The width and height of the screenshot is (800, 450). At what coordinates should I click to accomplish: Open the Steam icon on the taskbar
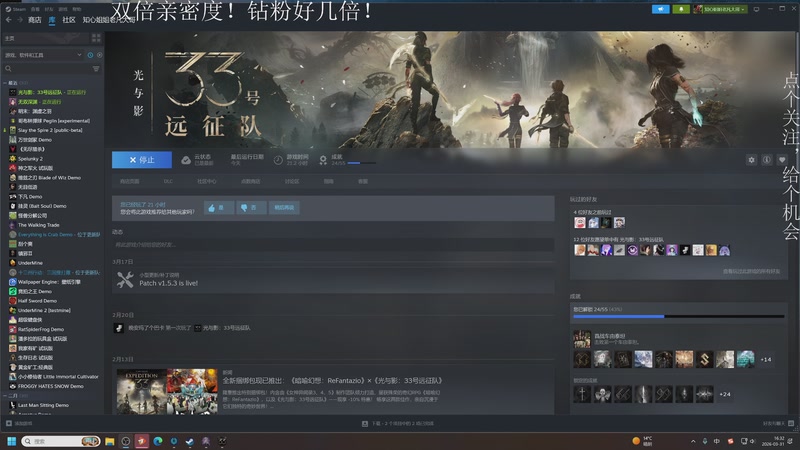(x=190, y=441)
